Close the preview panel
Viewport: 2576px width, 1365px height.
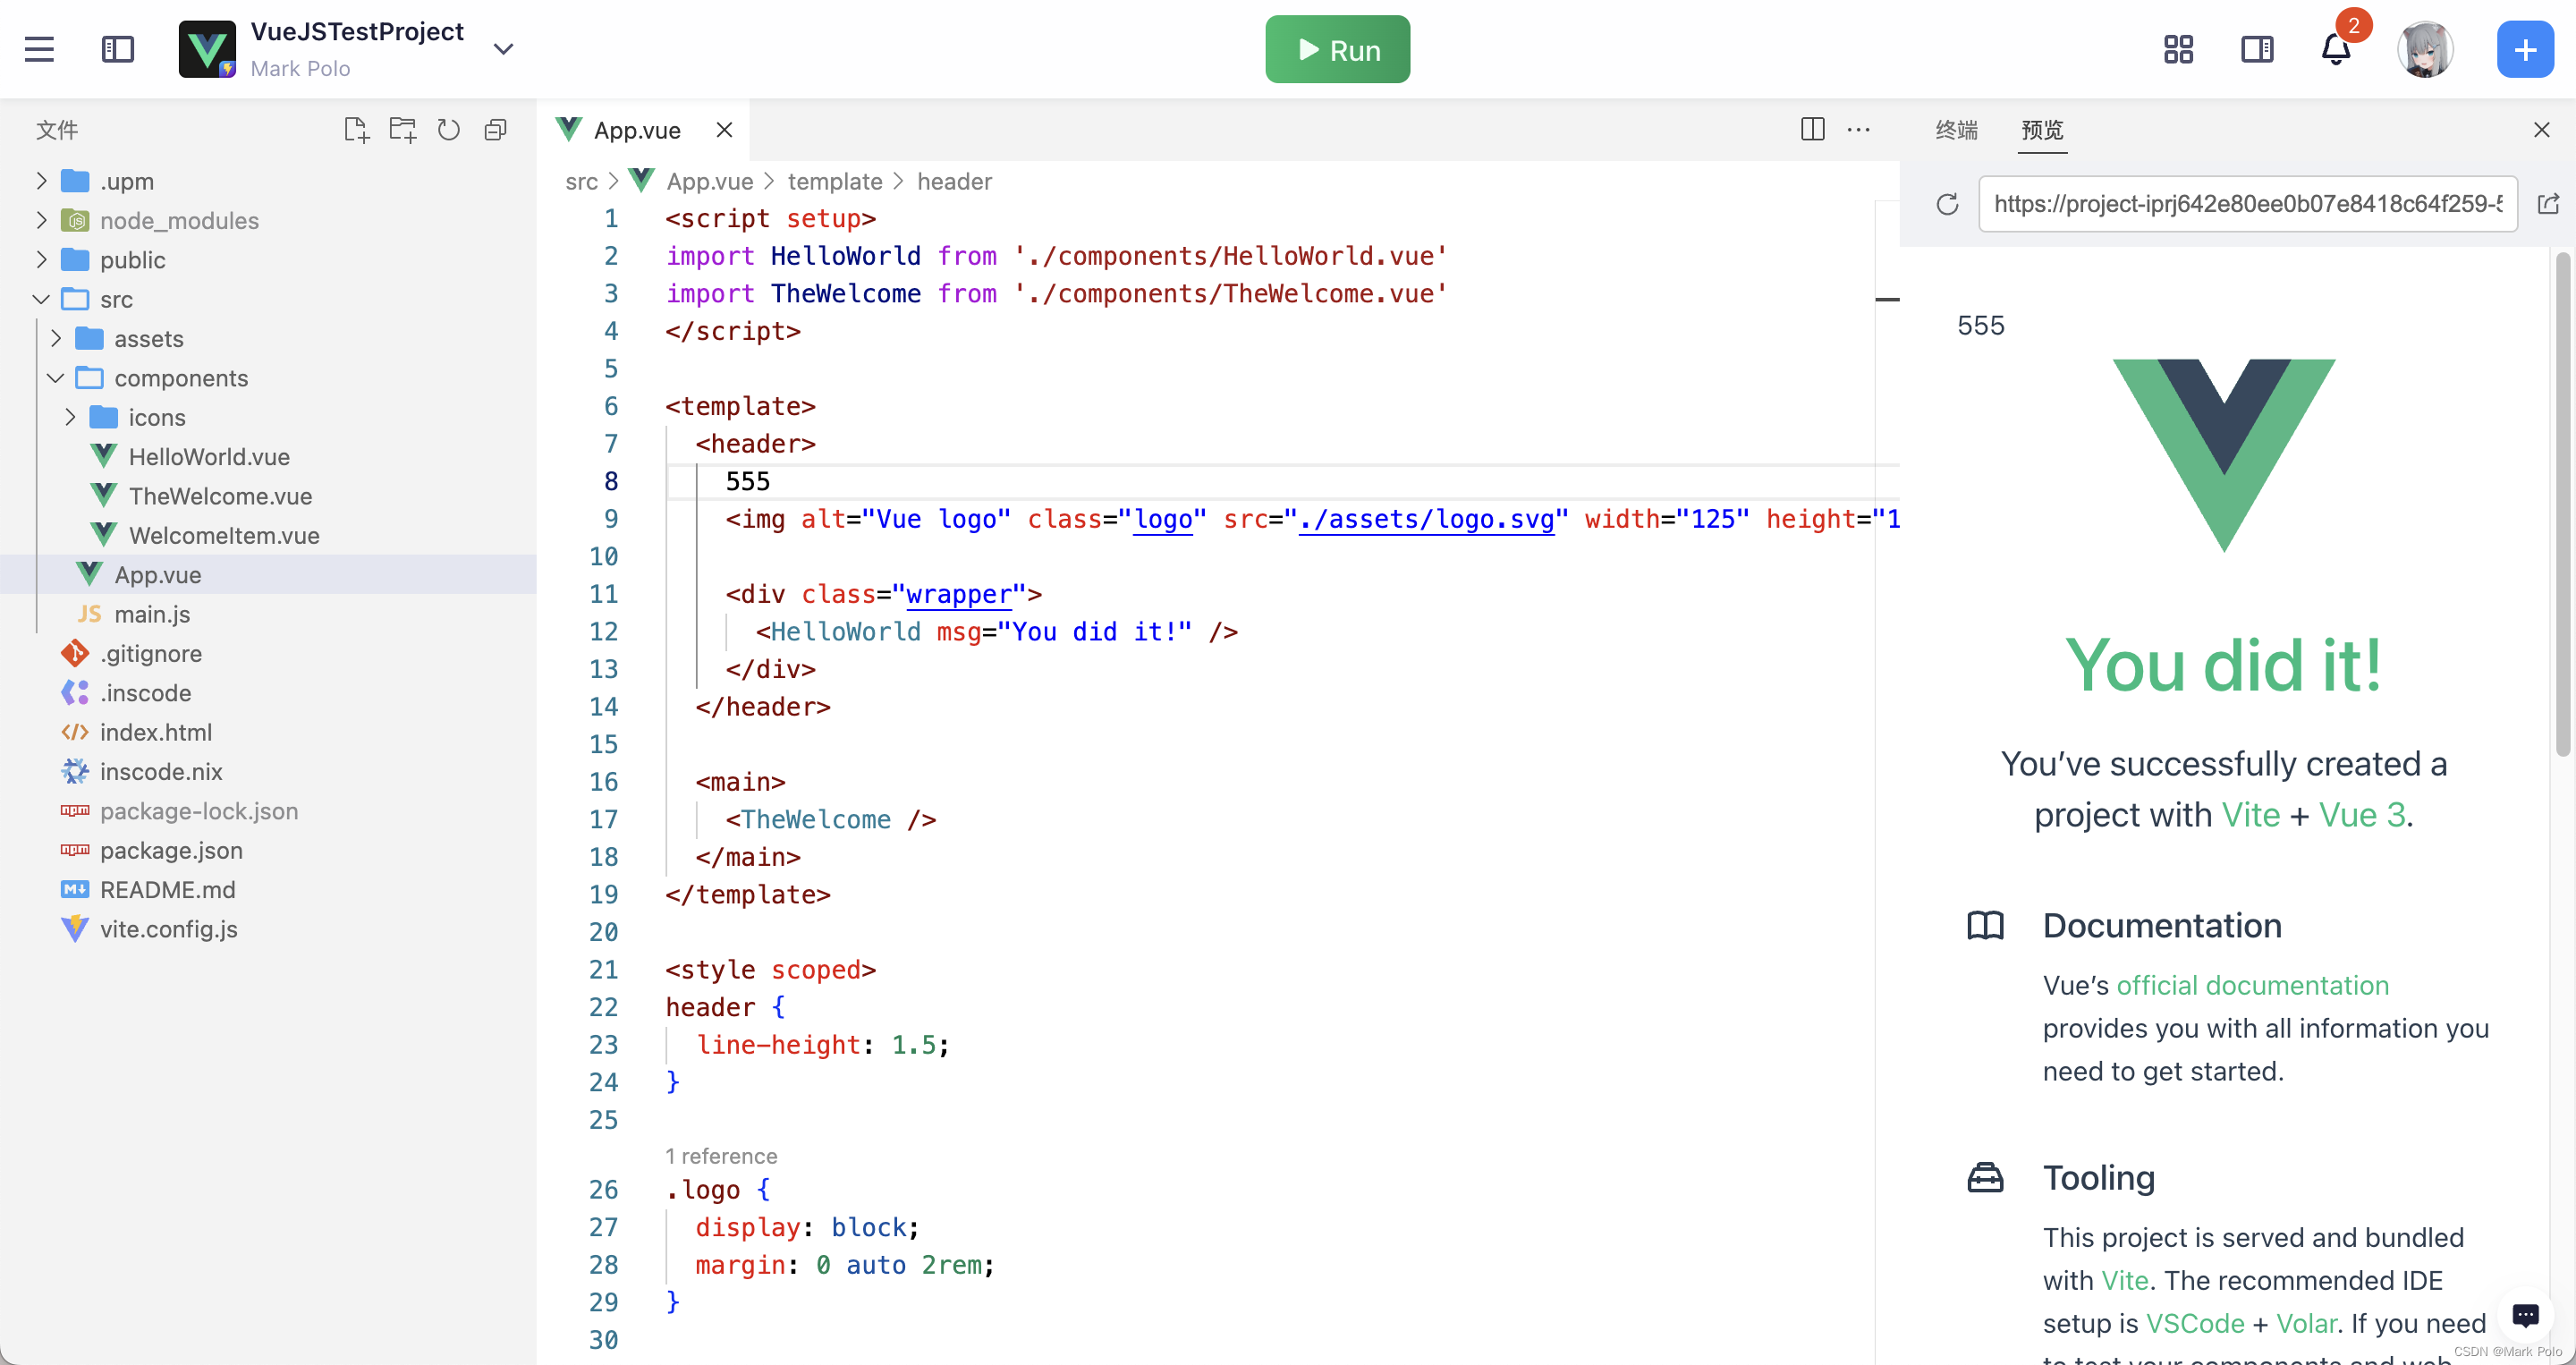[2541, 130]
